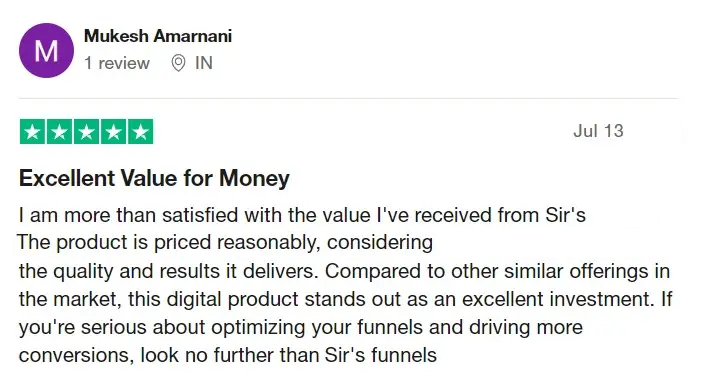Open the 'Excellent Value for Money' review title
The width and height of the screenshot is (702, 384).
click(154, 178)
